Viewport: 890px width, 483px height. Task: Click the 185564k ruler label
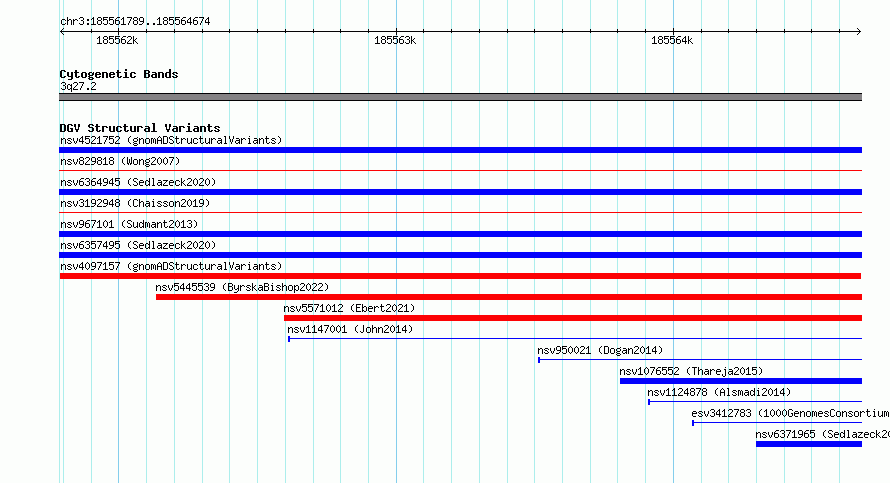(672, 40)
